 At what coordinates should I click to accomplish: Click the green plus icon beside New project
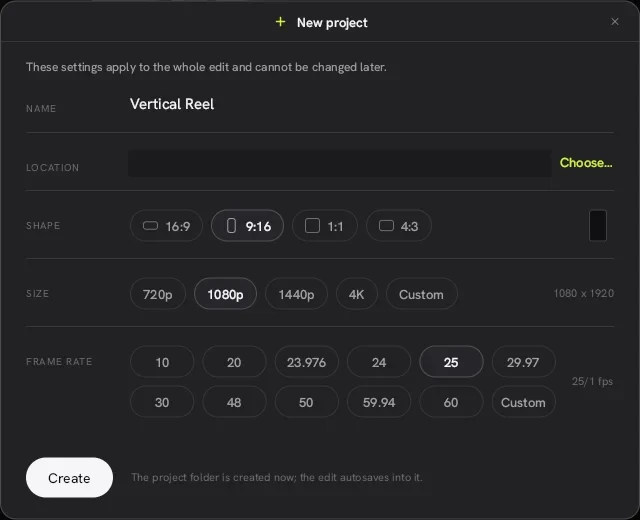280,22
